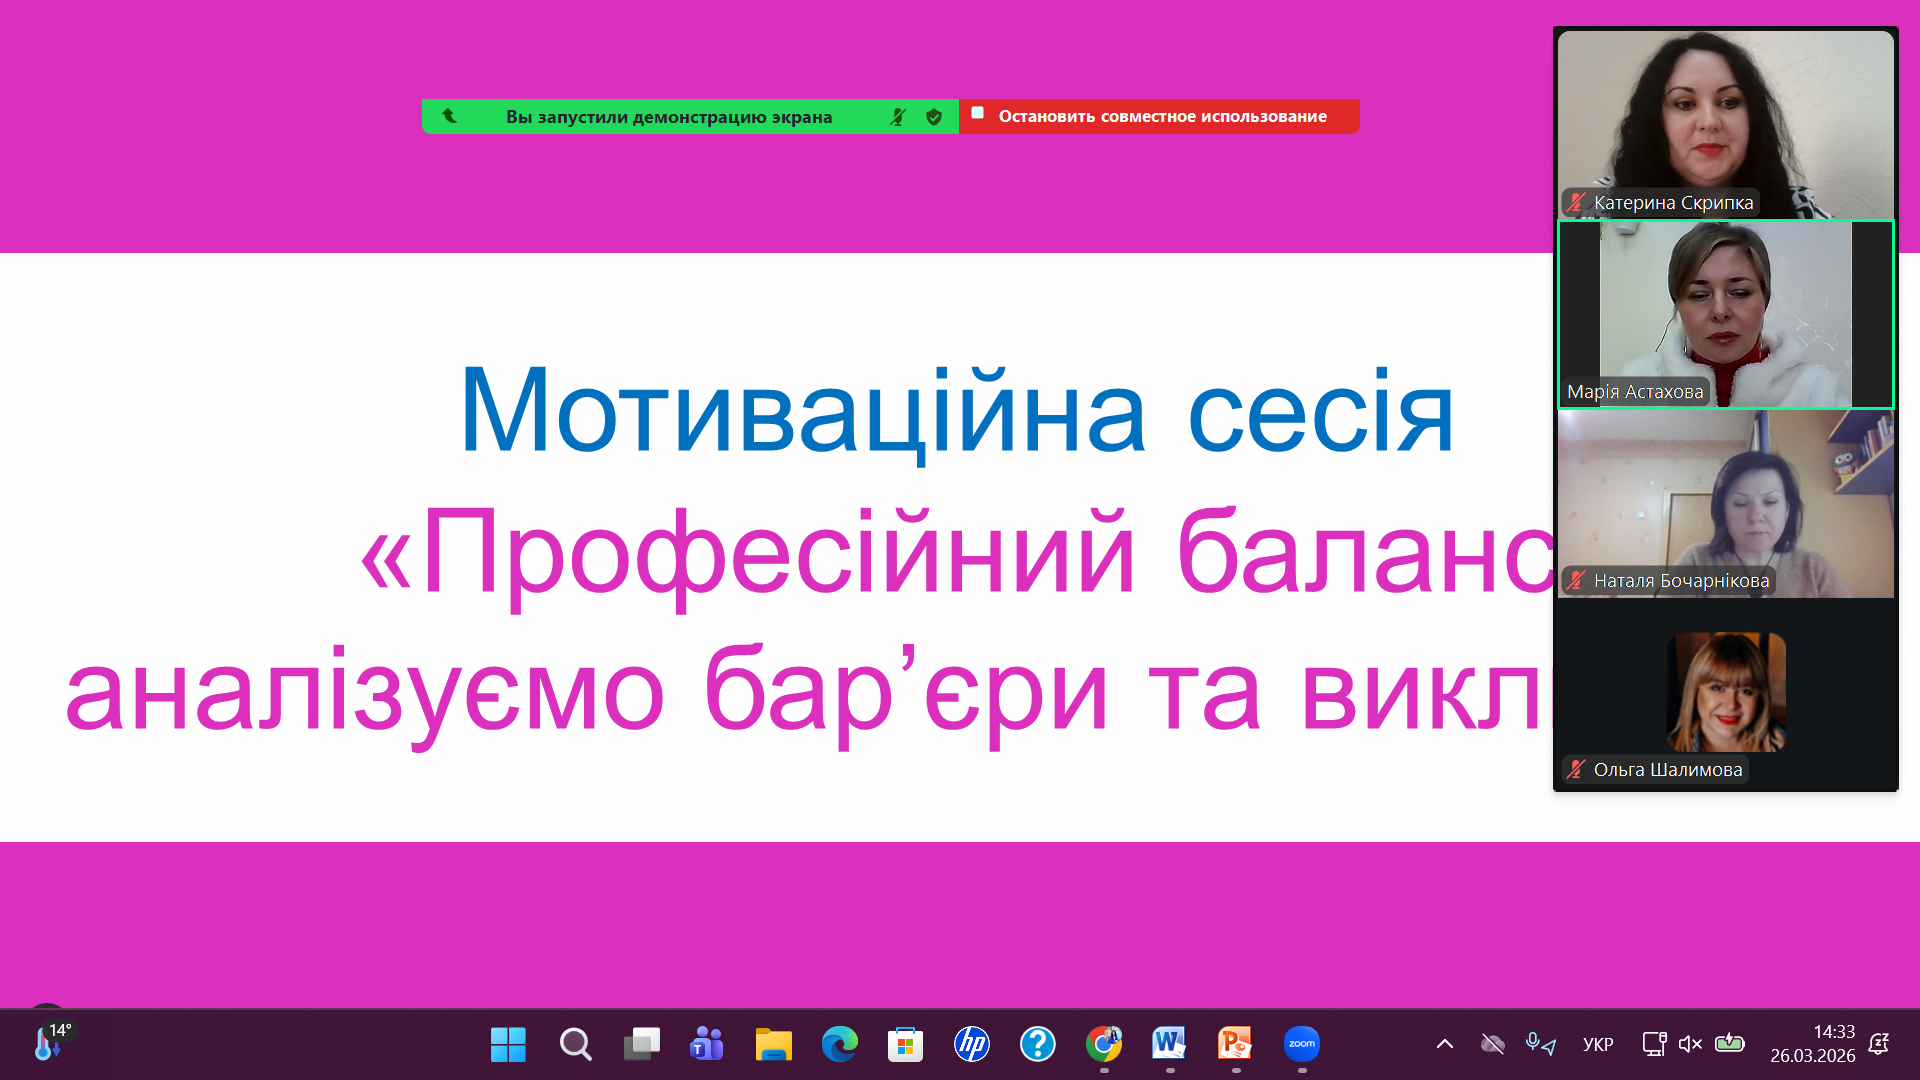Viewport: 1920px width, 1080px height.
Task: Click the green share status arrow icon
Action: click(449, 116)
